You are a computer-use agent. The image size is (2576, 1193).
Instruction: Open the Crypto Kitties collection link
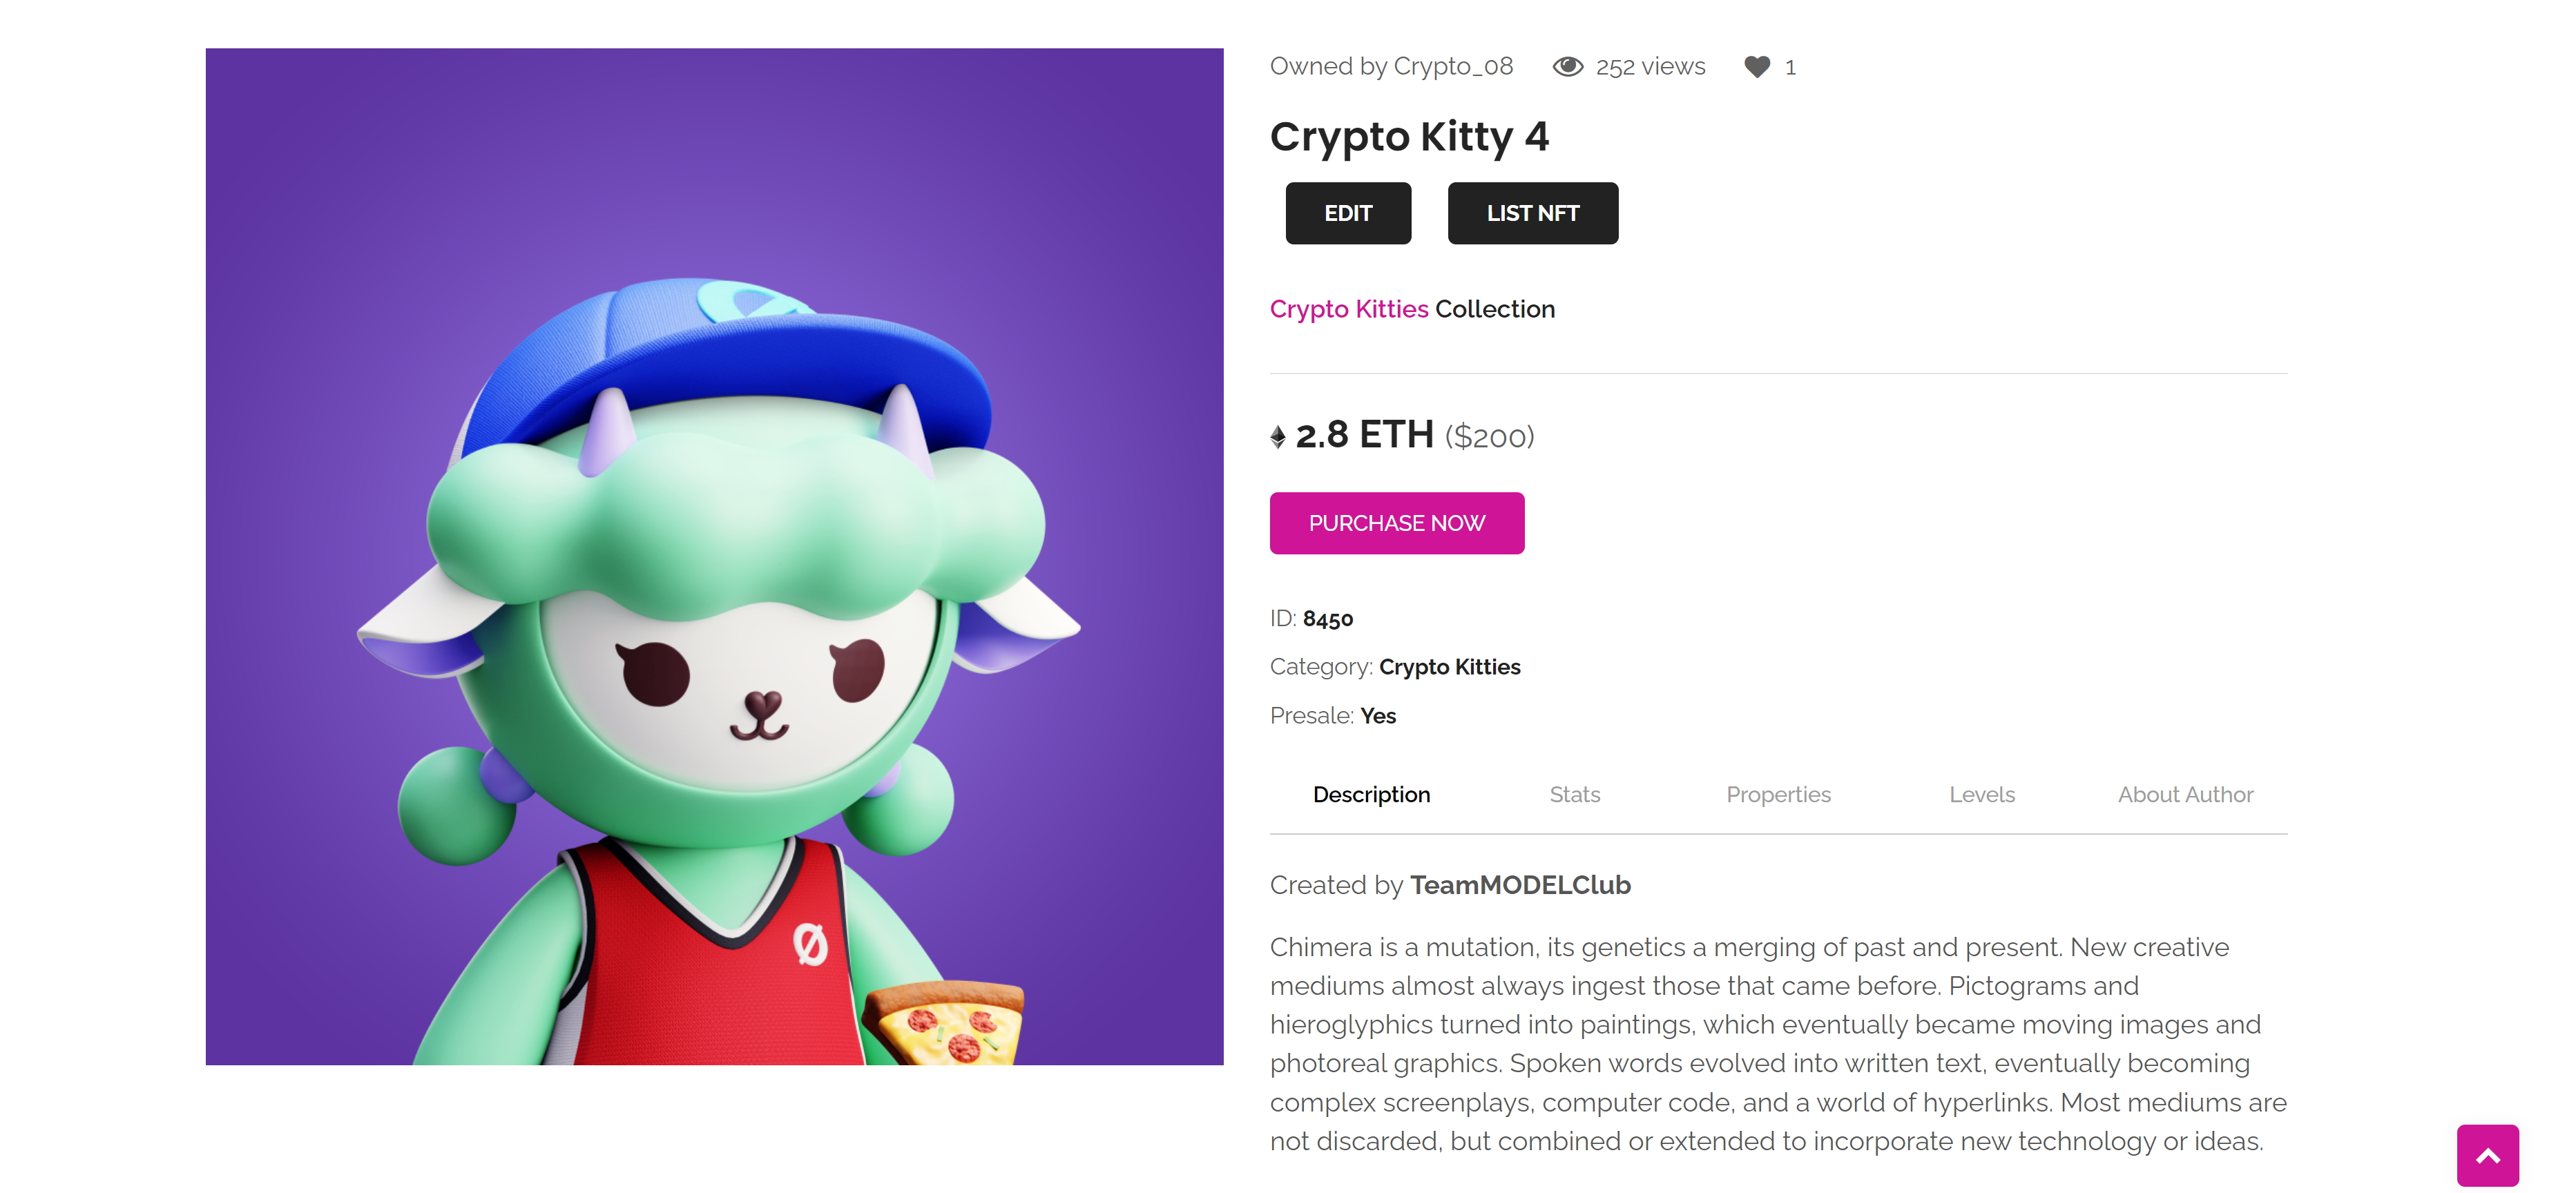[x=1348, y=309]
